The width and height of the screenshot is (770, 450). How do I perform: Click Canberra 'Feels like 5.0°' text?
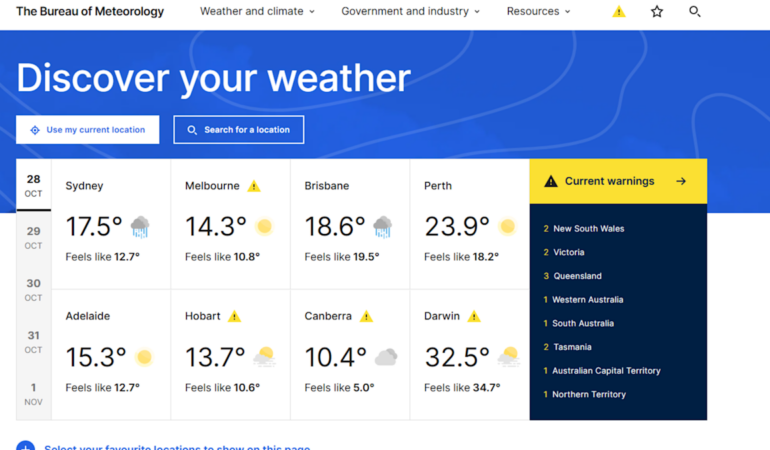point(339,388)
